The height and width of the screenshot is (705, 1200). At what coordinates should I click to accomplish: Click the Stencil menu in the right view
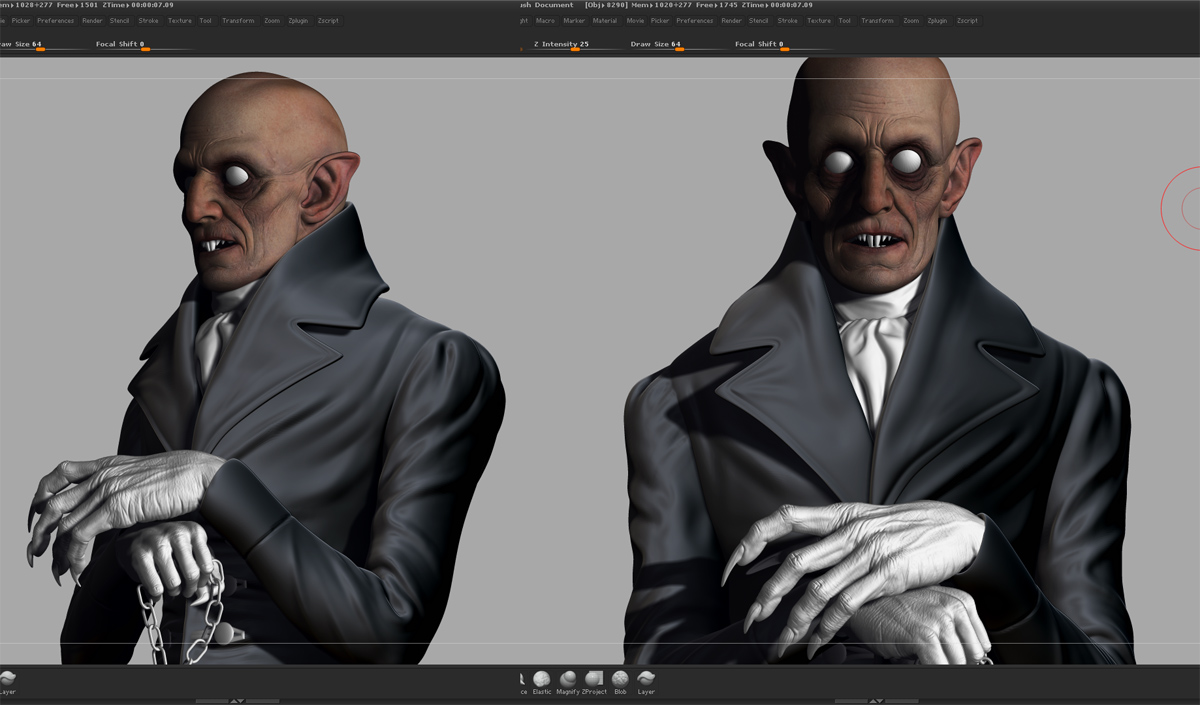point(759,20)
